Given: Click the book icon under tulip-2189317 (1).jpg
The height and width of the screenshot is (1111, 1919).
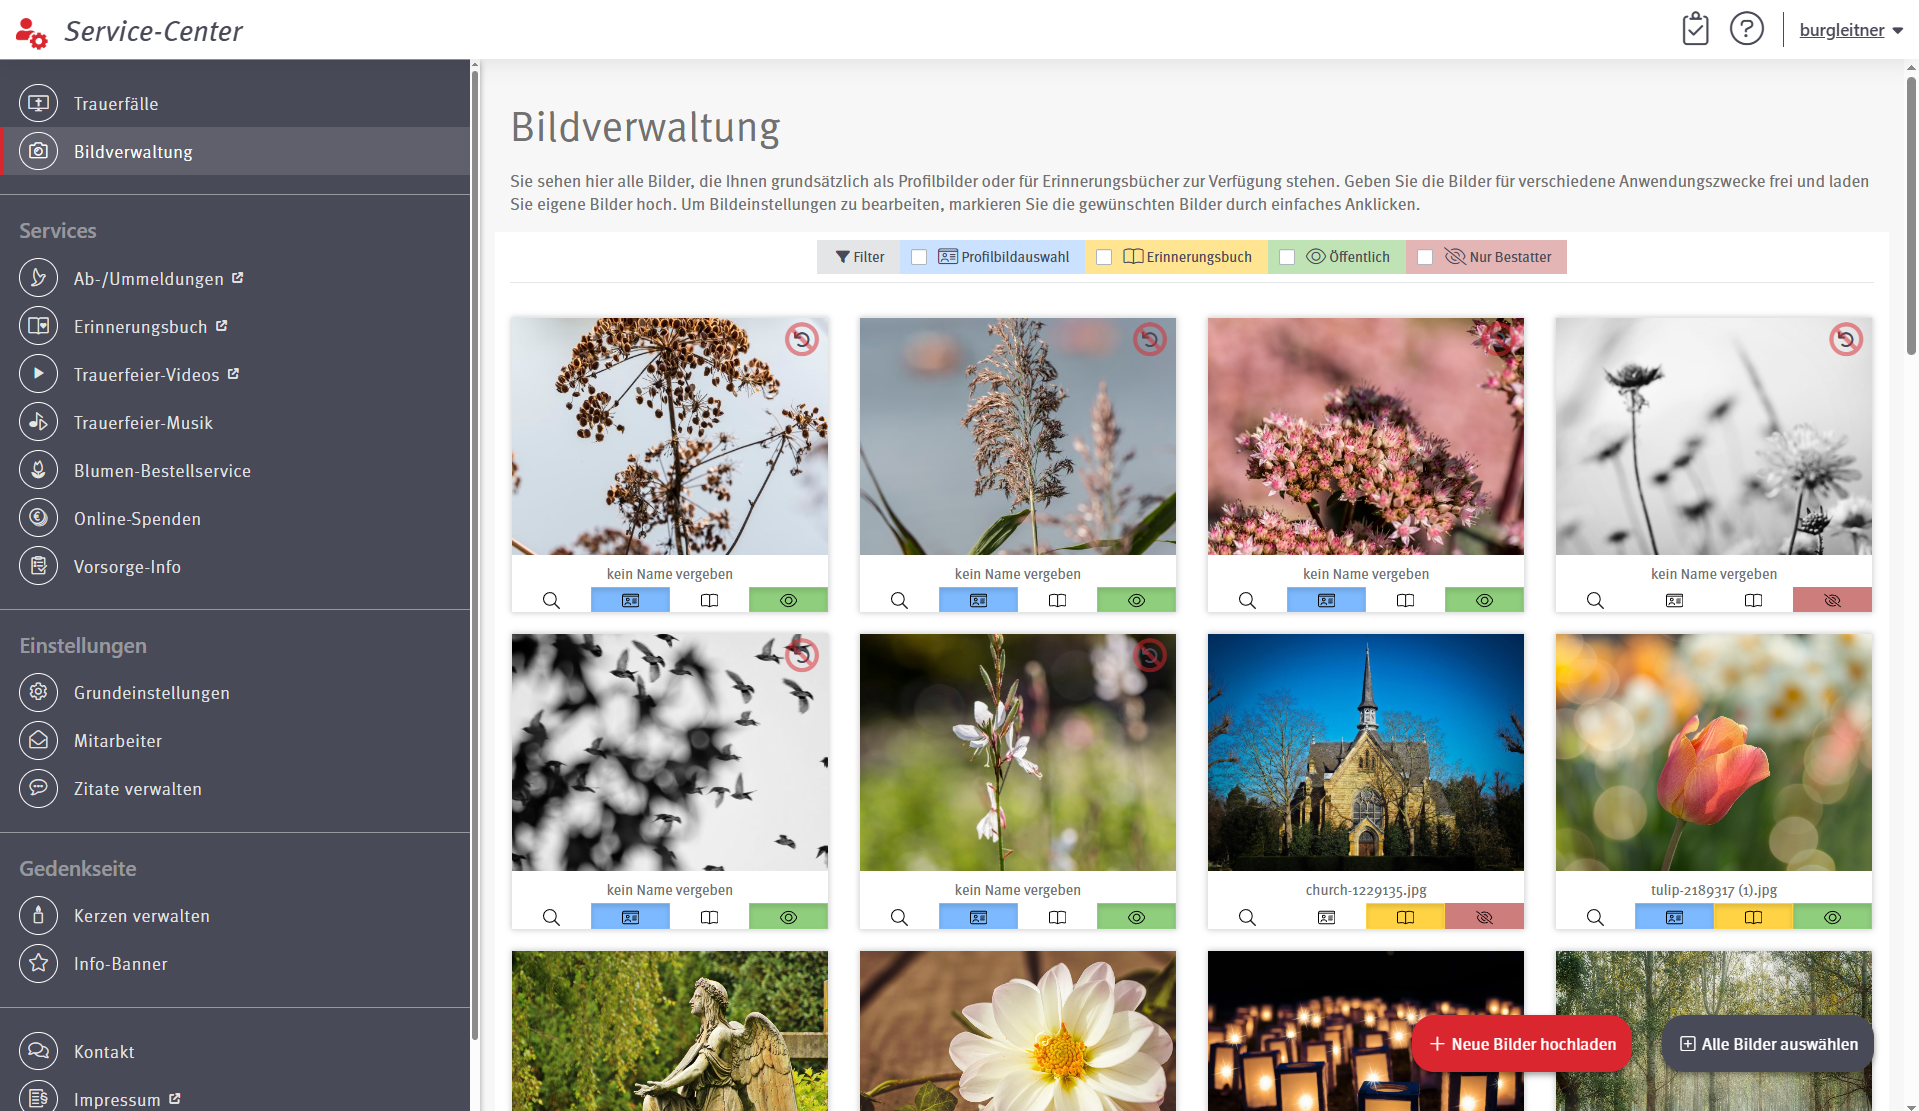Looking at the screenshot, I should pyautogui.click(x=1753, y=917).
